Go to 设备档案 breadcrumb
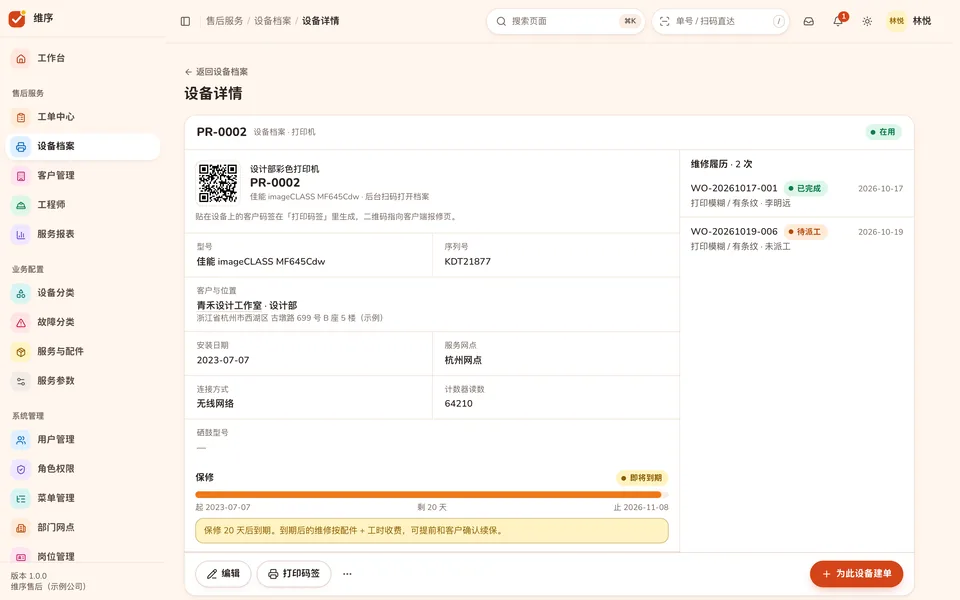Image resolution: width=960 pixels, height=600 pixels. 272,21
